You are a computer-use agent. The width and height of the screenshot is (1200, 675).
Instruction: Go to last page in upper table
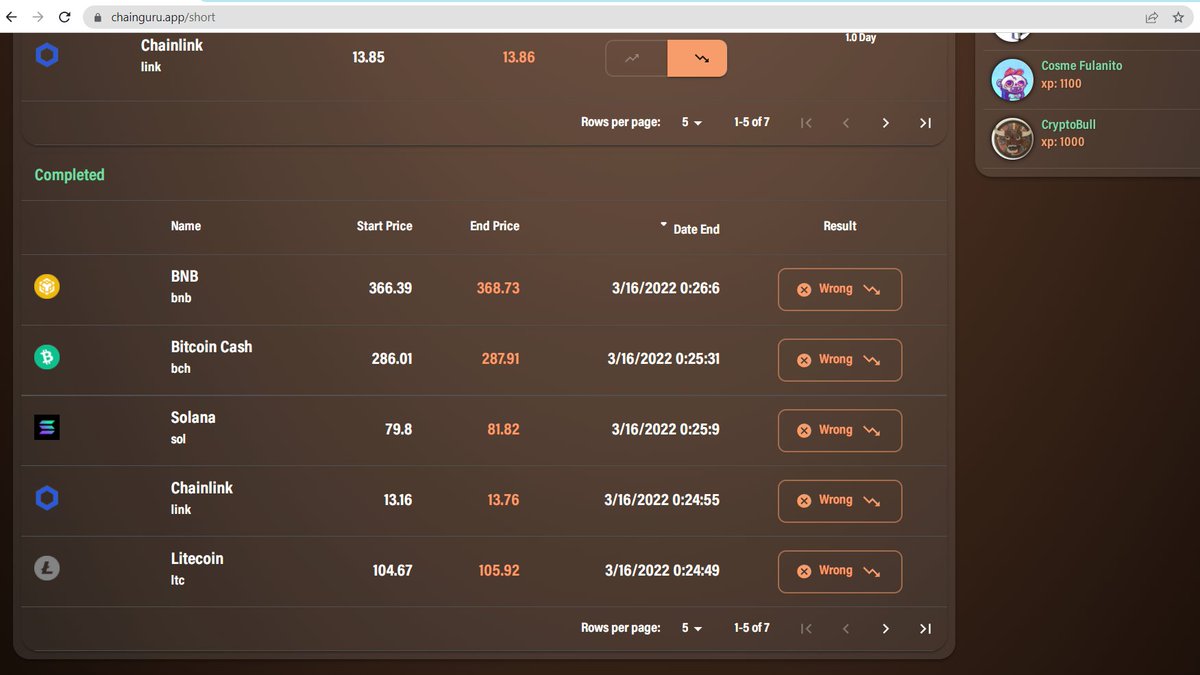click(x=925, y=123)
